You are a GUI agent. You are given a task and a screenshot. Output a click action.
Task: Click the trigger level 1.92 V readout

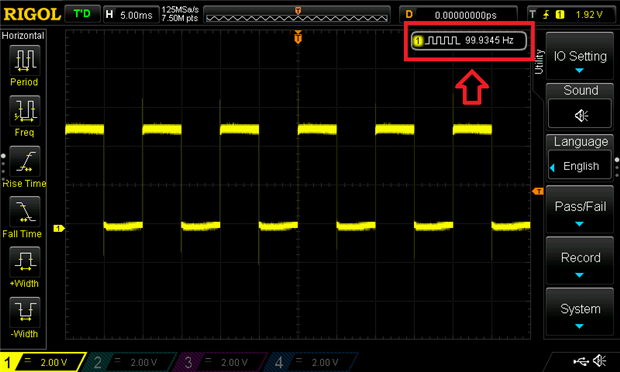click(589, 15)
